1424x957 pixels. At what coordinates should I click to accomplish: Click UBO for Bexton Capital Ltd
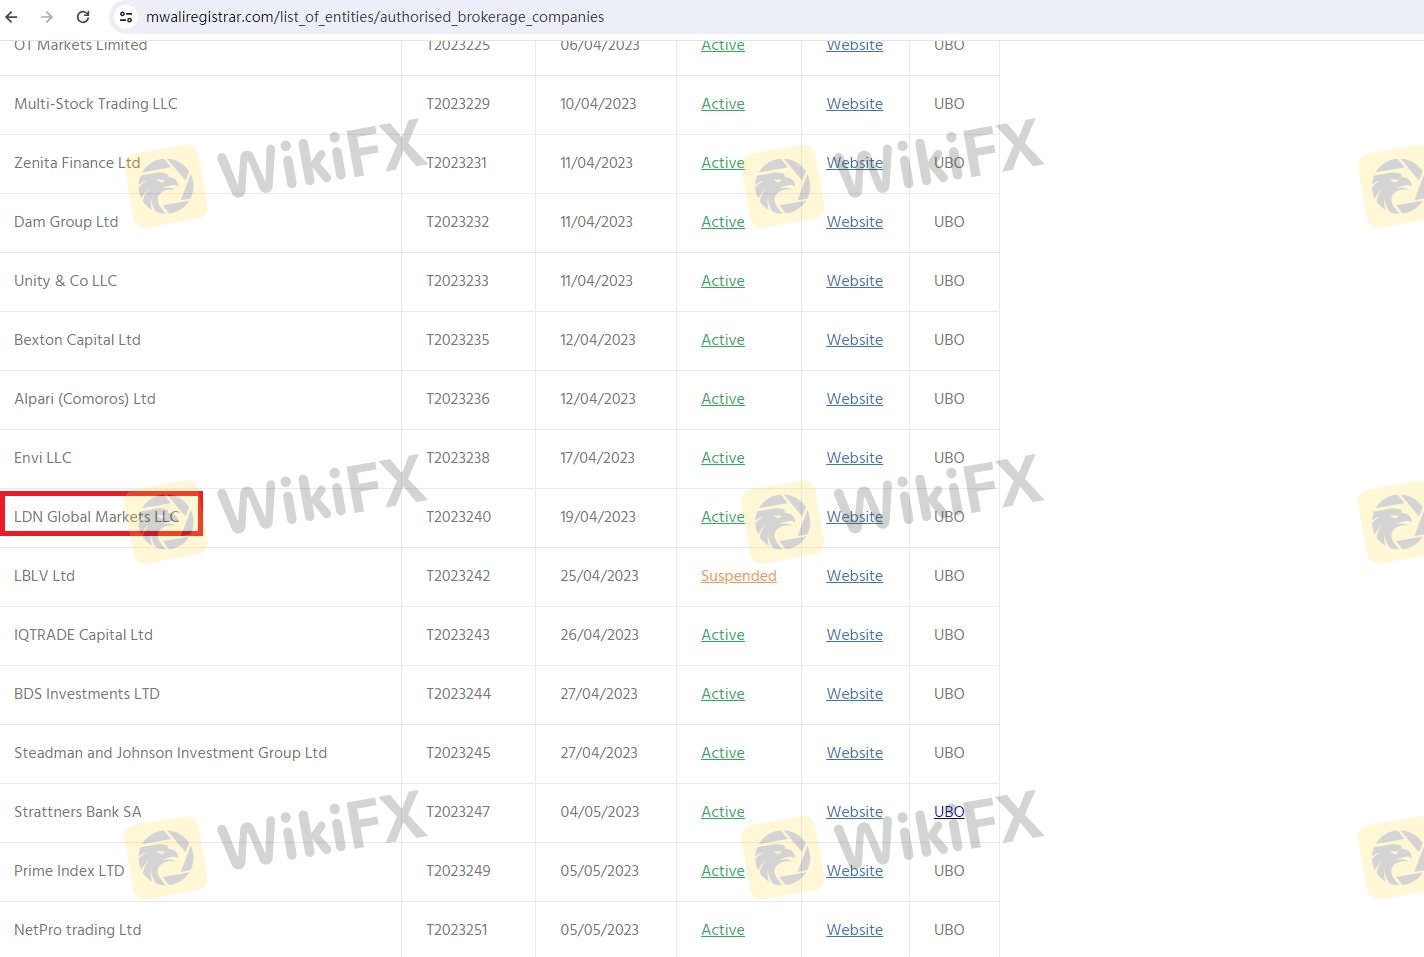click(949, 340)
